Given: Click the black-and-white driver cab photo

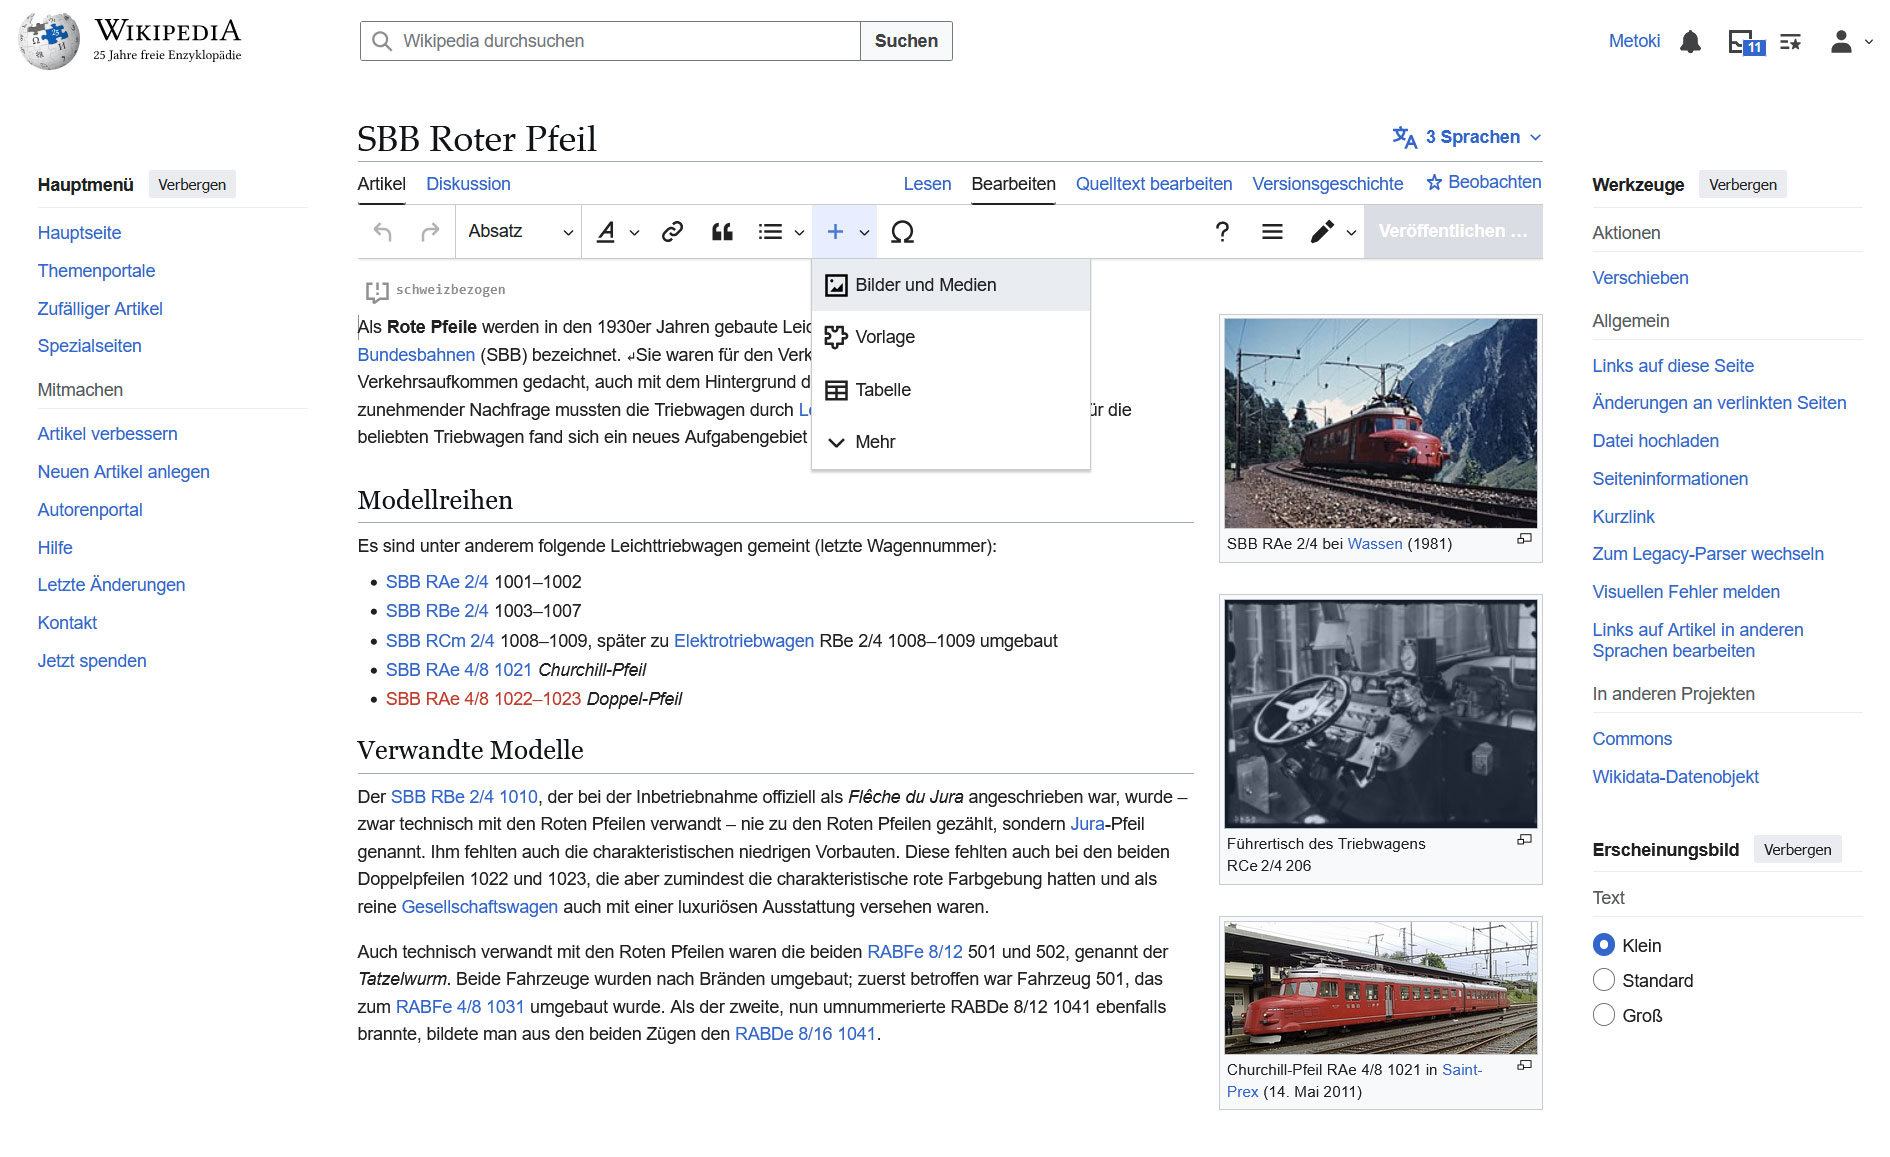Looking at the screenshot, I should tap(1380, 714).
